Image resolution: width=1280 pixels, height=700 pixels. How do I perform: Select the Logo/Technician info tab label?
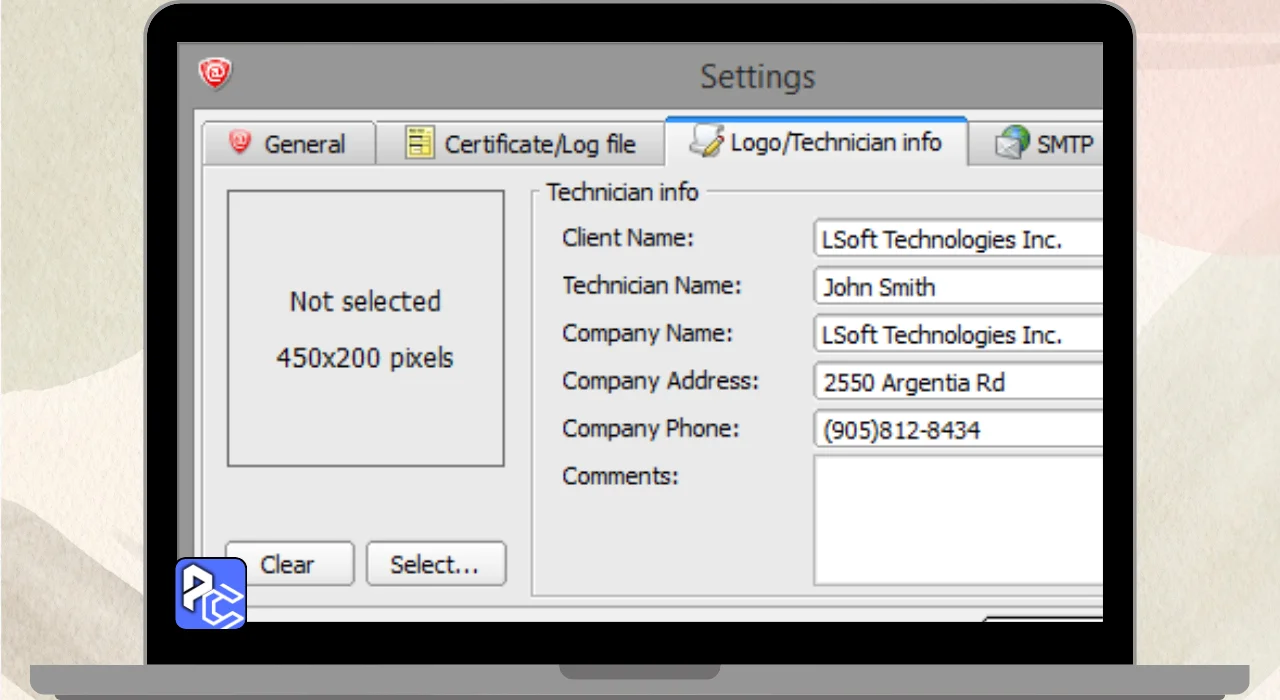tap(835, 142)
